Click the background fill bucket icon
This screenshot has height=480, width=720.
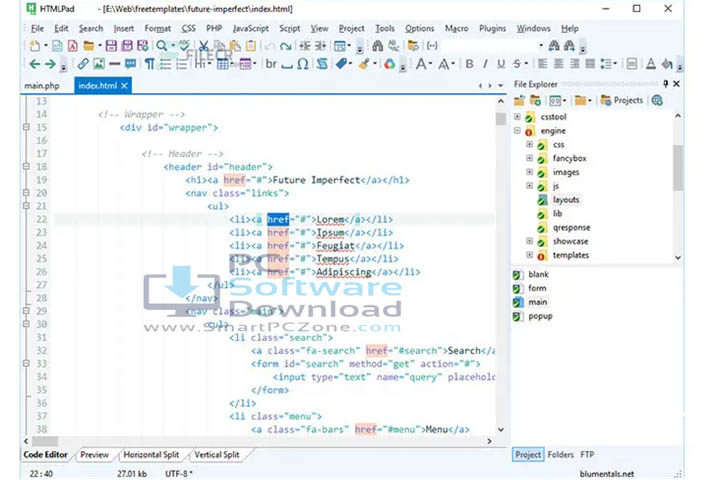coord(667,64)
